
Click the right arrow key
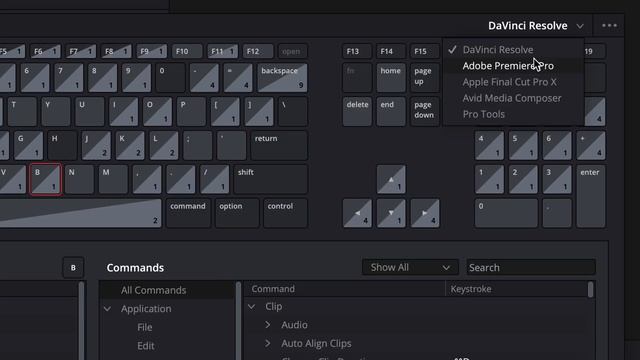[425, 213]
